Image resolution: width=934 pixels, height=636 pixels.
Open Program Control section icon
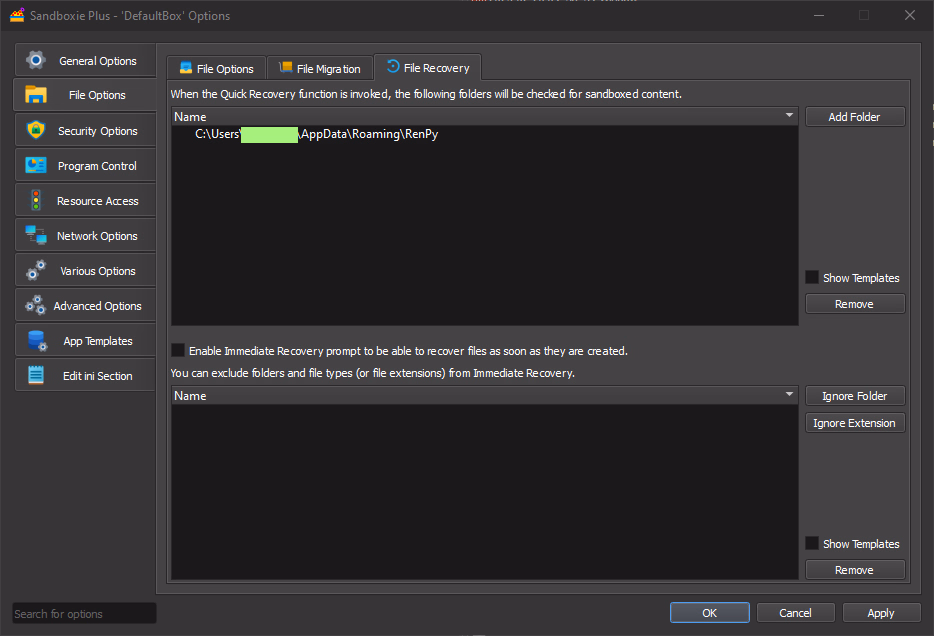(x=36, y=166)
